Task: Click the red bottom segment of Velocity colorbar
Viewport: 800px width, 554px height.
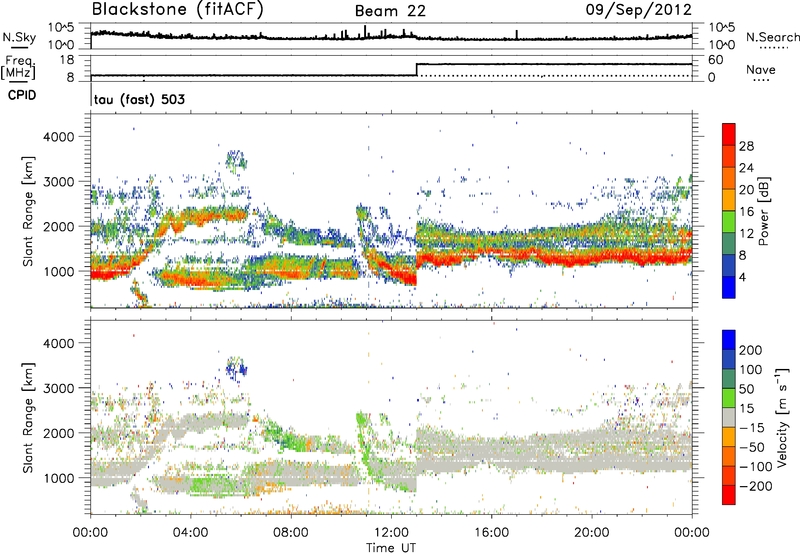Action: click(x=729, y=495)
